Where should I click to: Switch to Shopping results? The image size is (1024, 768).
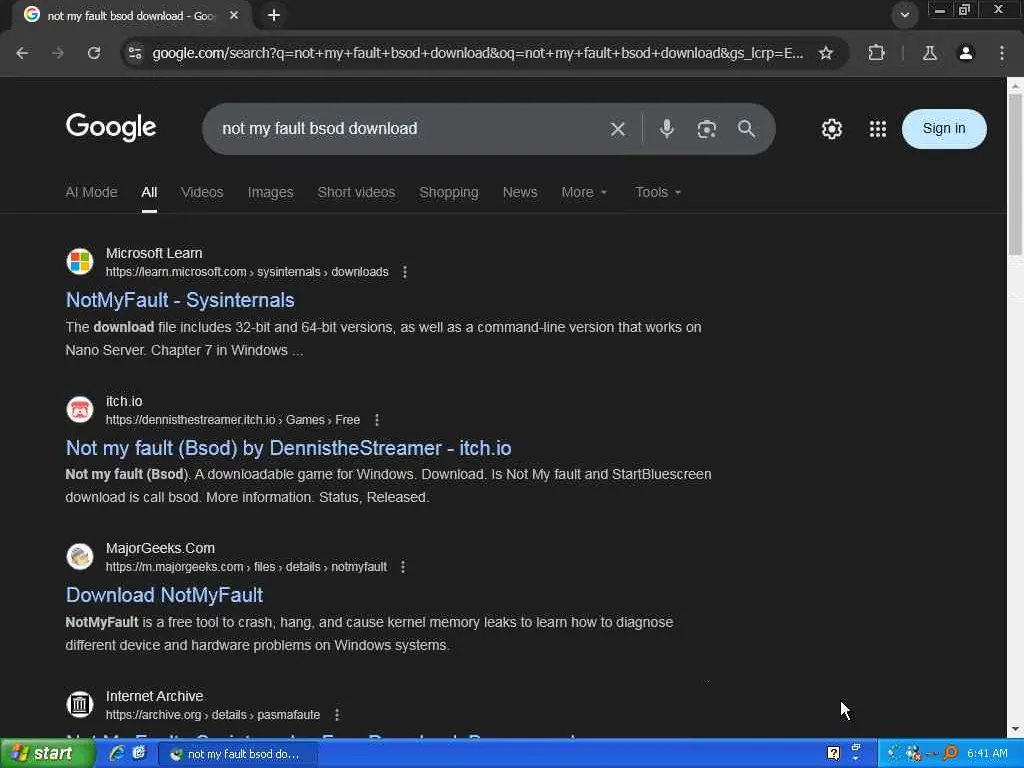point(449,192)
